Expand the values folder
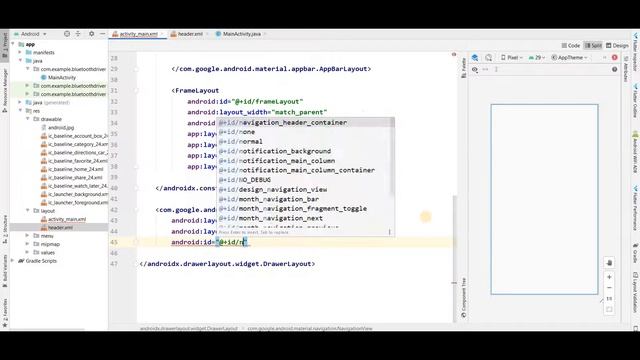The image size is (640, 360). point(28,253)
